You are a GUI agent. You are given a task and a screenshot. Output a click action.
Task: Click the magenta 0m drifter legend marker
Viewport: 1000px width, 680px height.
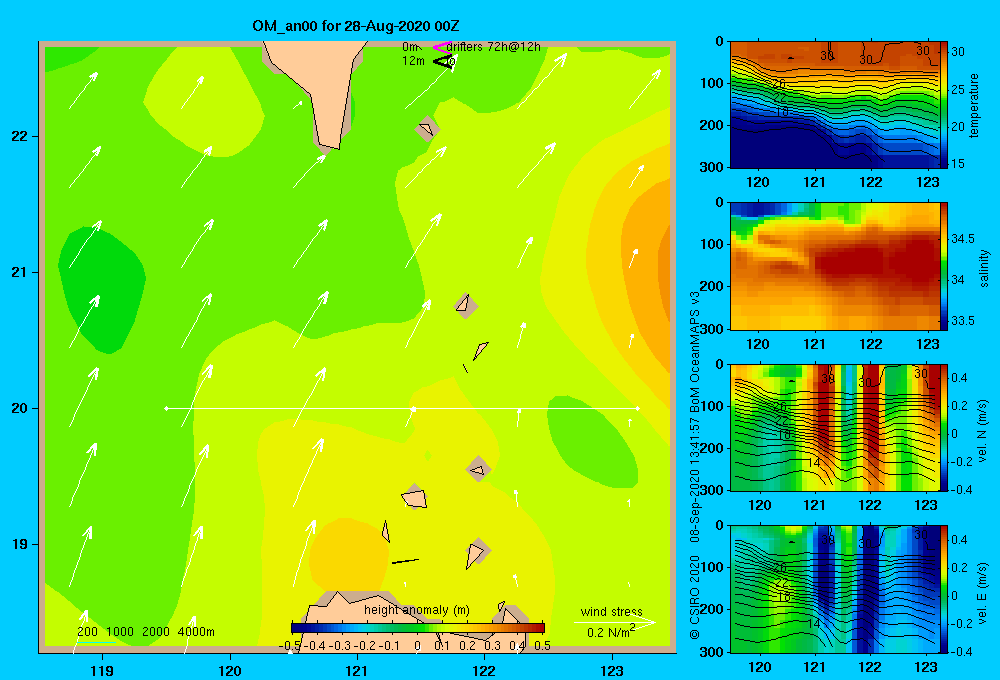(441, 47)
